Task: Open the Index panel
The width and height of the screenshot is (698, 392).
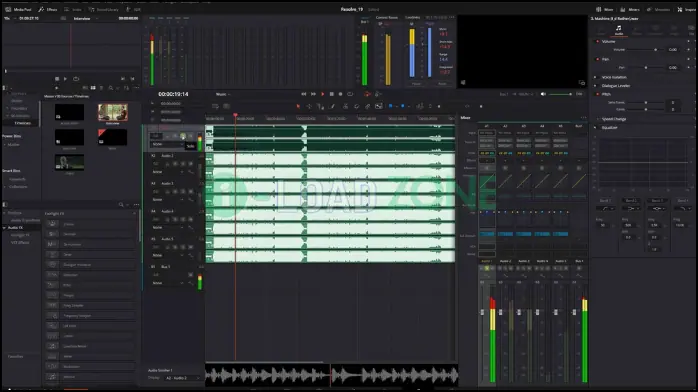Action: [x=73, y=9]
